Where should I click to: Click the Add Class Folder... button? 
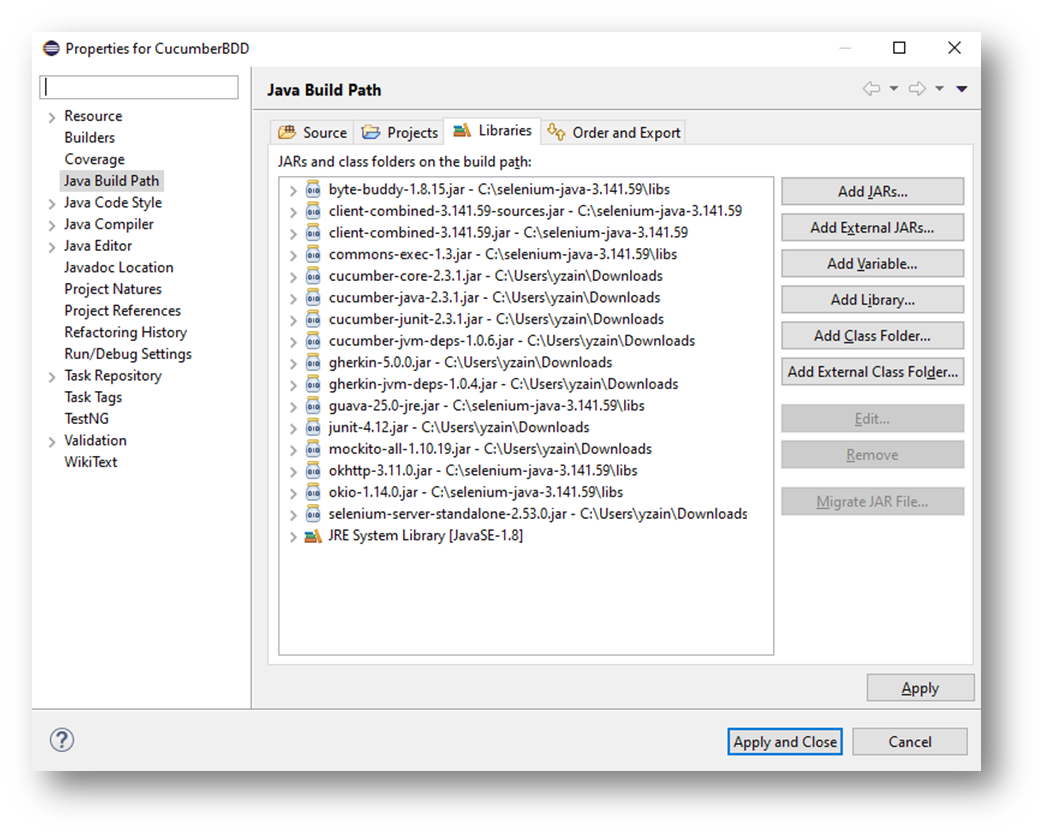coord(873,336)
